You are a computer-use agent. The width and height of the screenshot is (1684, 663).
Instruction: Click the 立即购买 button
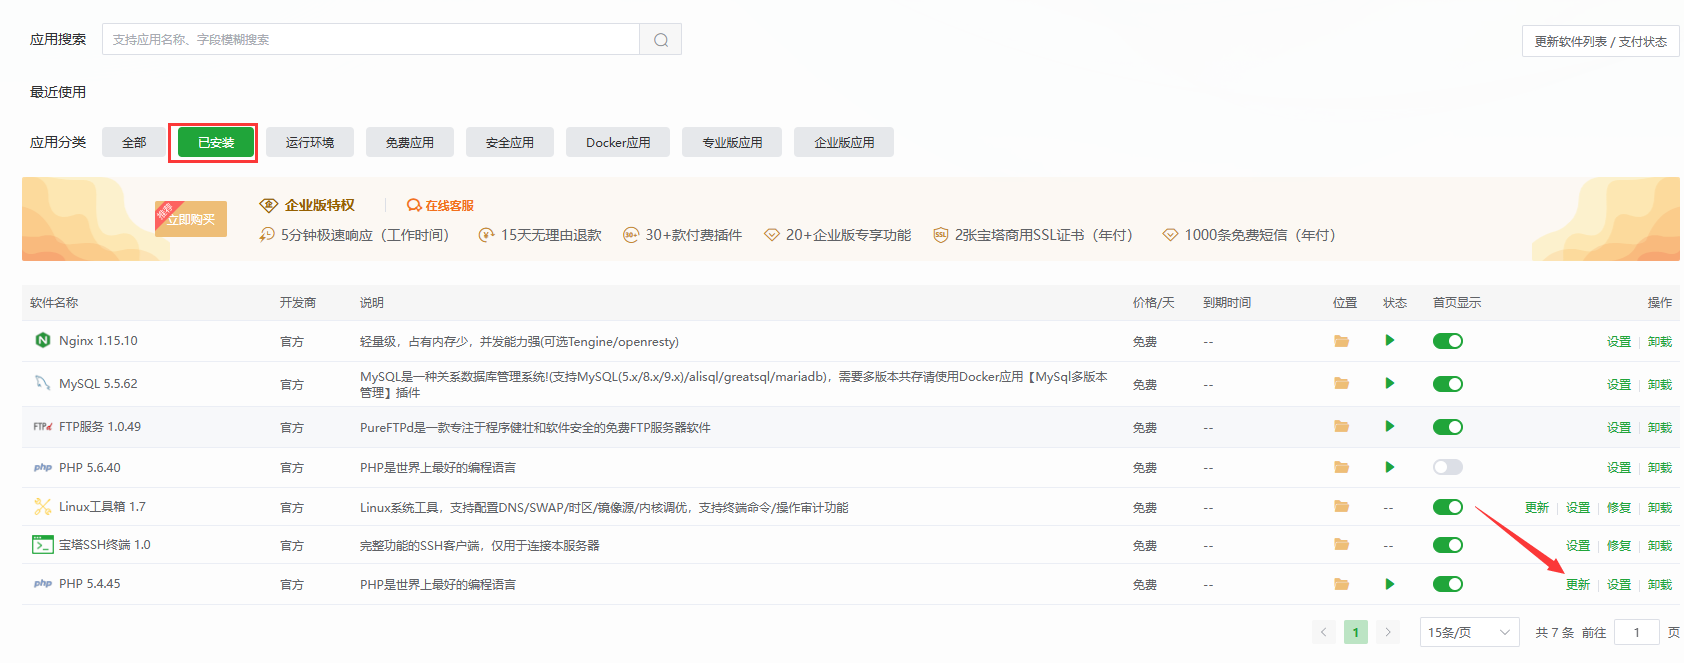191,219
